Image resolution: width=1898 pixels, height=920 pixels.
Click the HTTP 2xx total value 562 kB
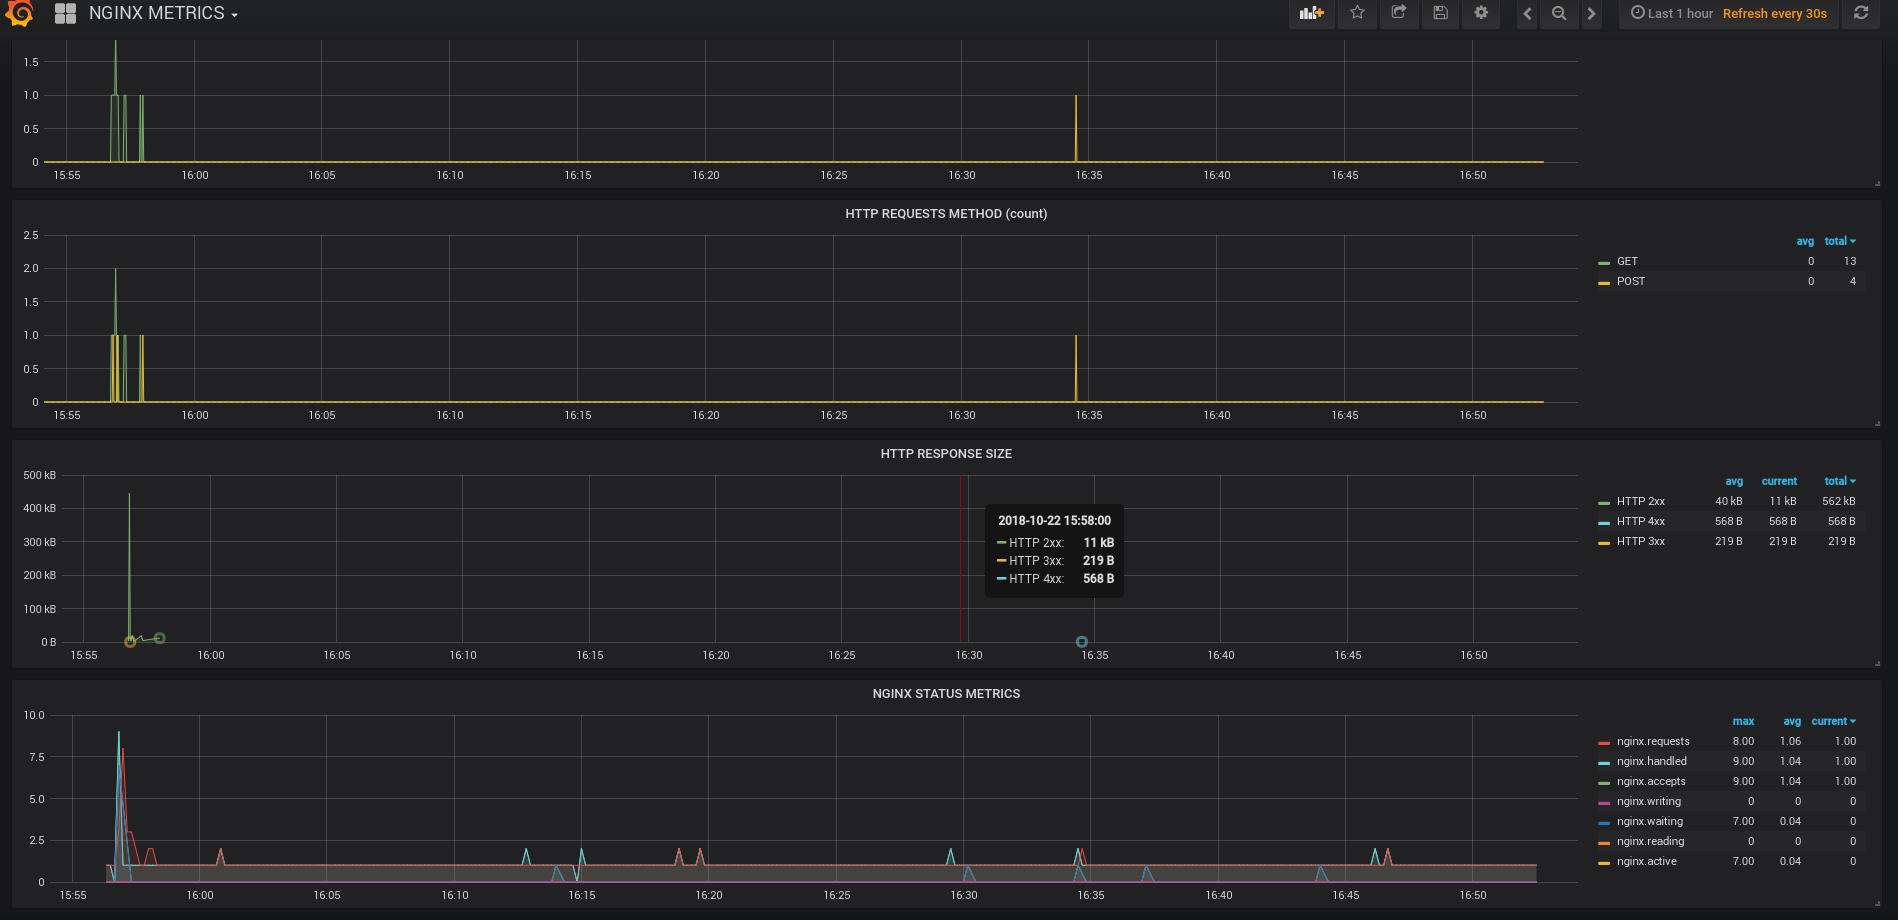pos(1838,501)
